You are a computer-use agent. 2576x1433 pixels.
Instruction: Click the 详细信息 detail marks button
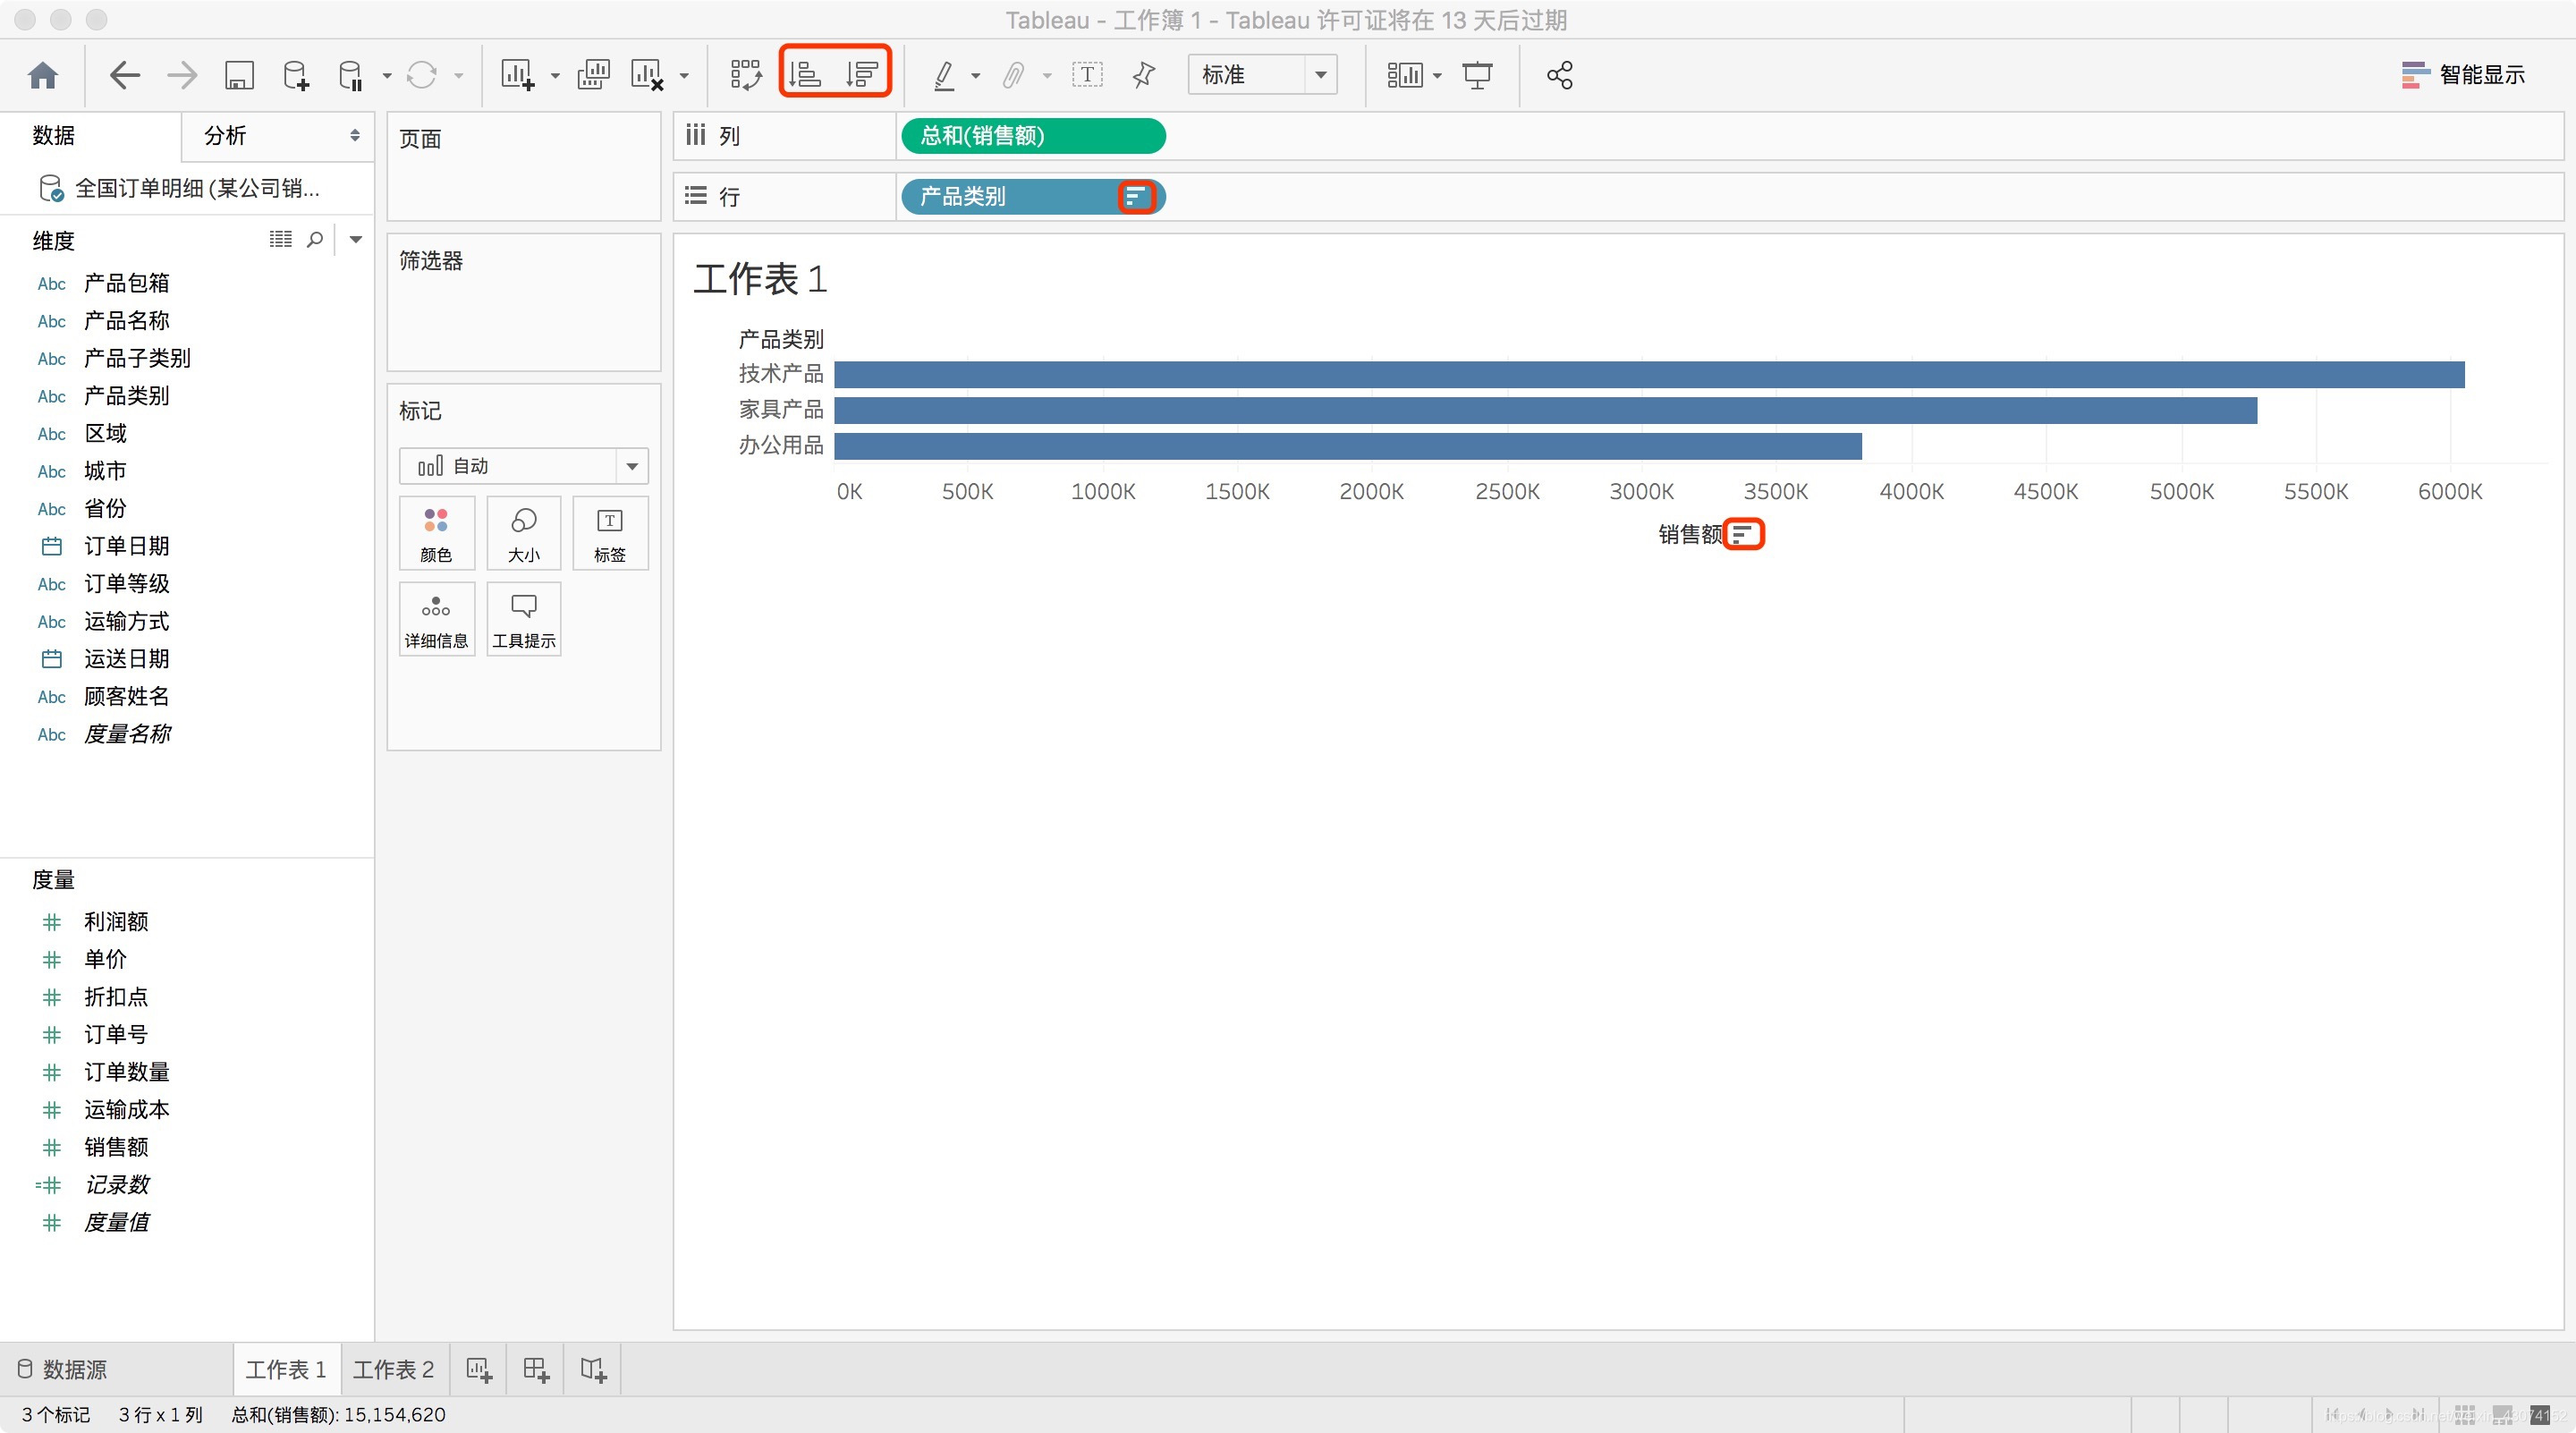(x=436, y=620)
